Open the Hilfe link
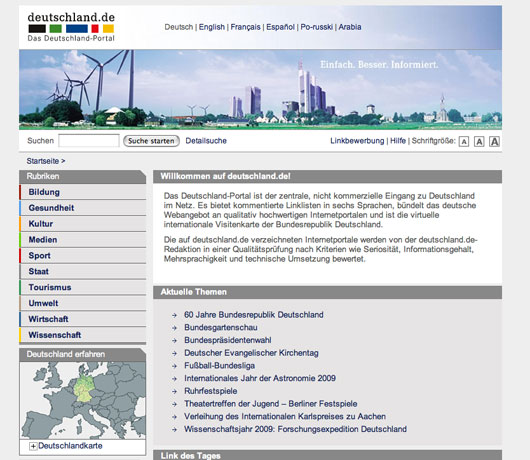The height and width of the screenshot is (460, 530). (398, 141)
